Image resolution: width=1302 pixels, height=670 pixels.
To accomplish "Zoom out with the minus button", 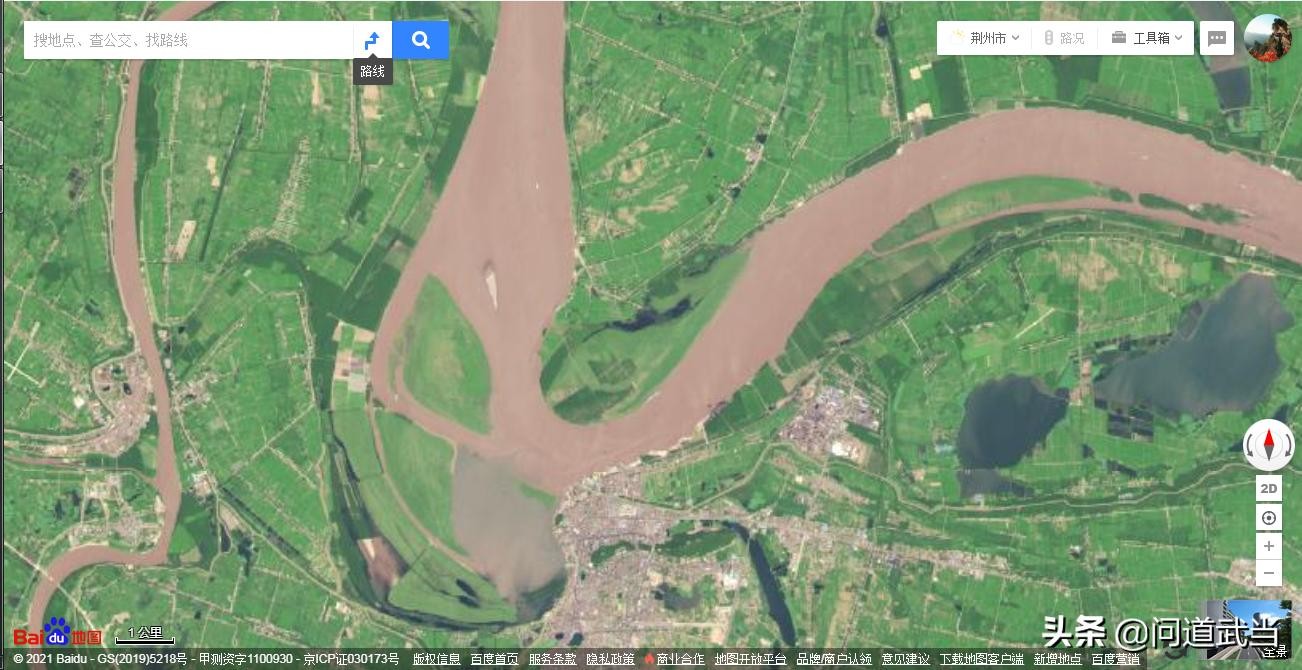I will (x=1269, y=573).
